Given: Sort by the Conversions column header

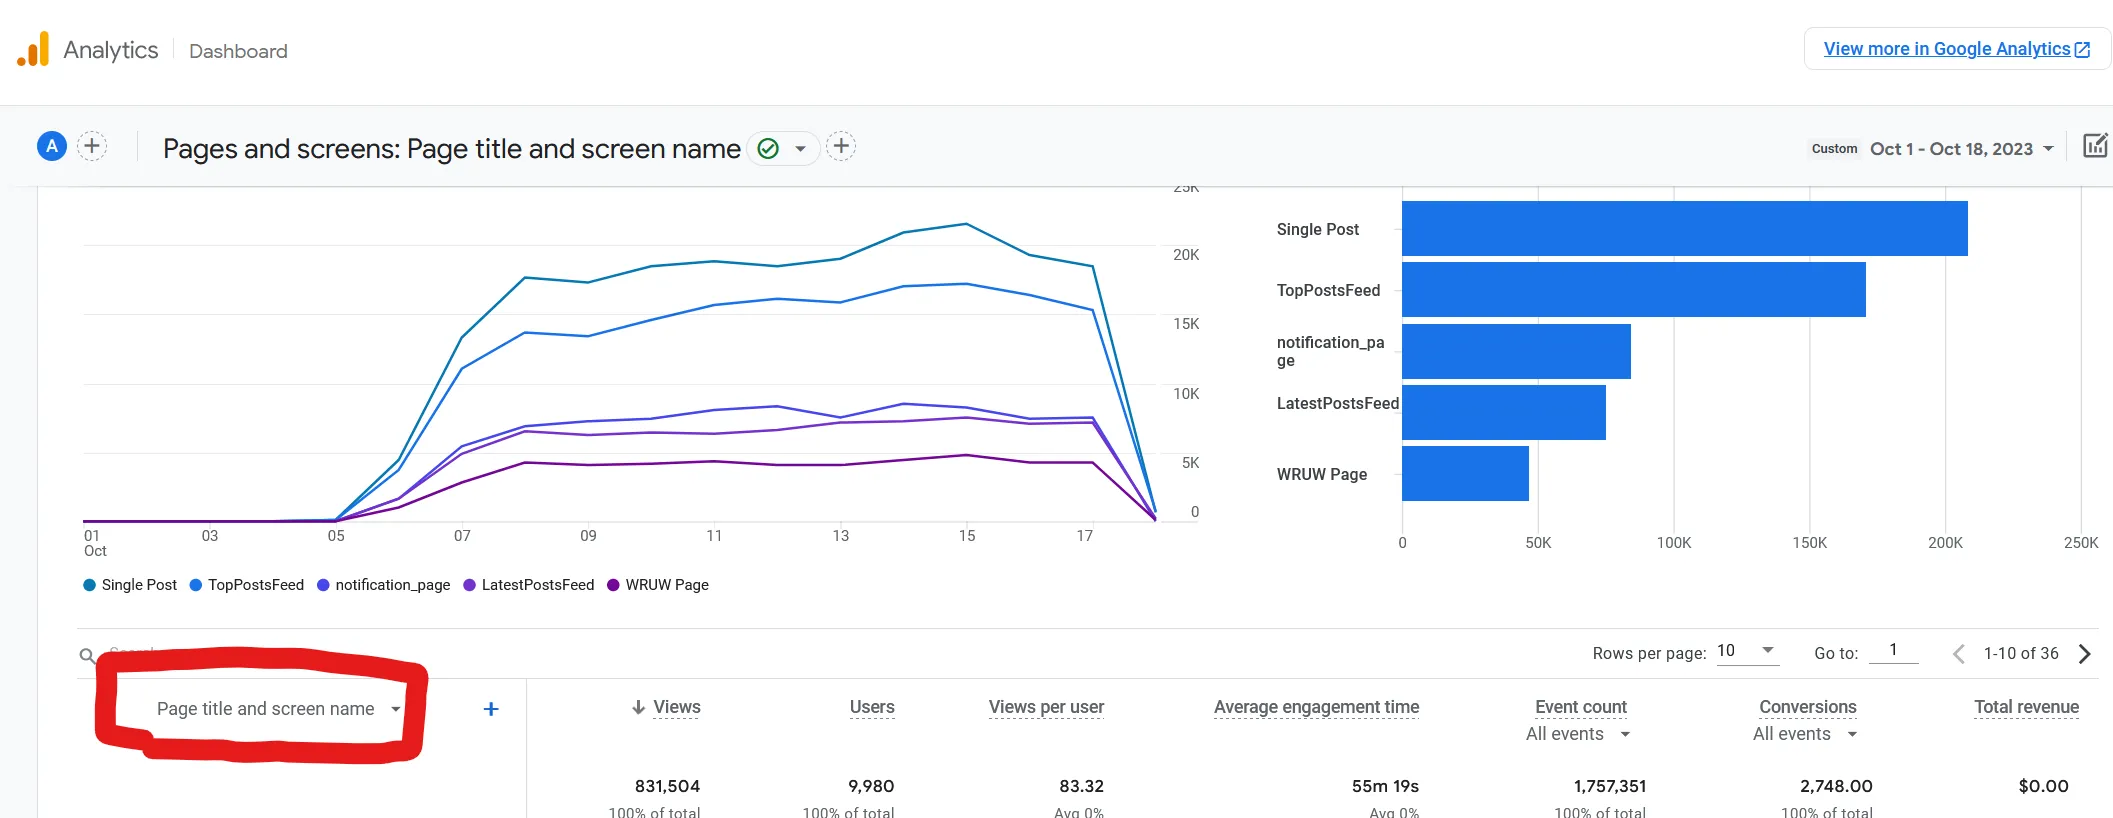Looking at the screenshot, I should pos(1808,707).
